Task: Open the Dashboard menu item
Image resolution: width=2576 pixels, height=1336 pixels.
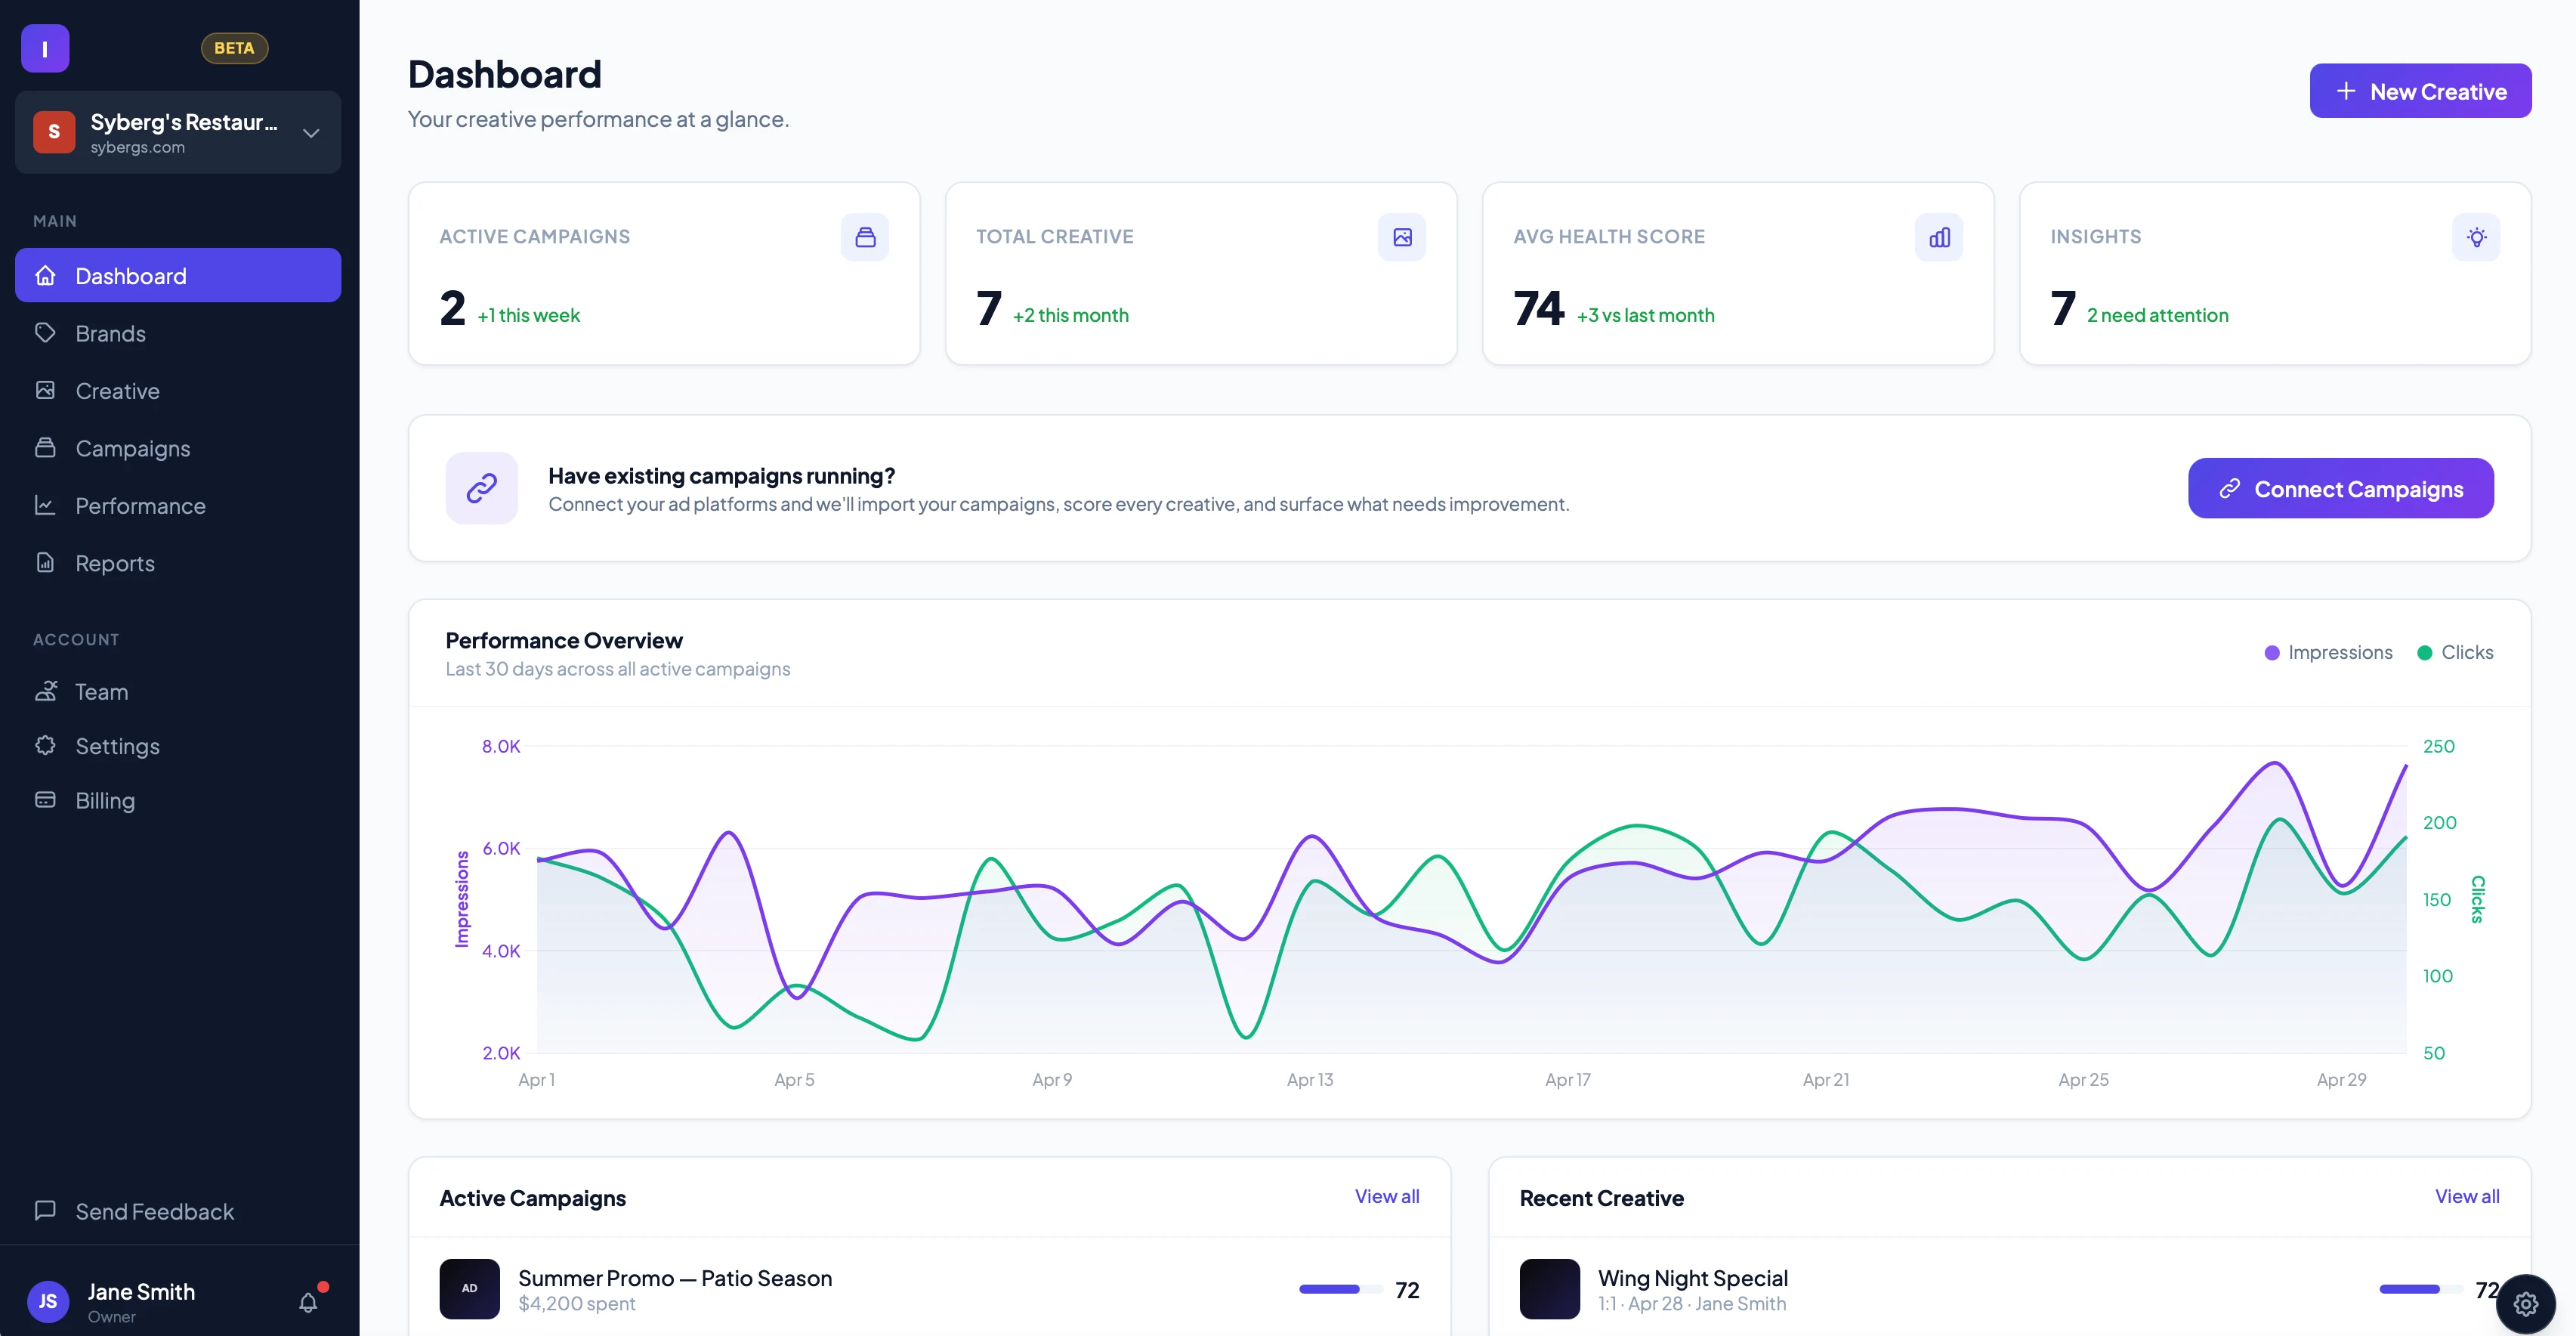Action: [x=178, y=275]
